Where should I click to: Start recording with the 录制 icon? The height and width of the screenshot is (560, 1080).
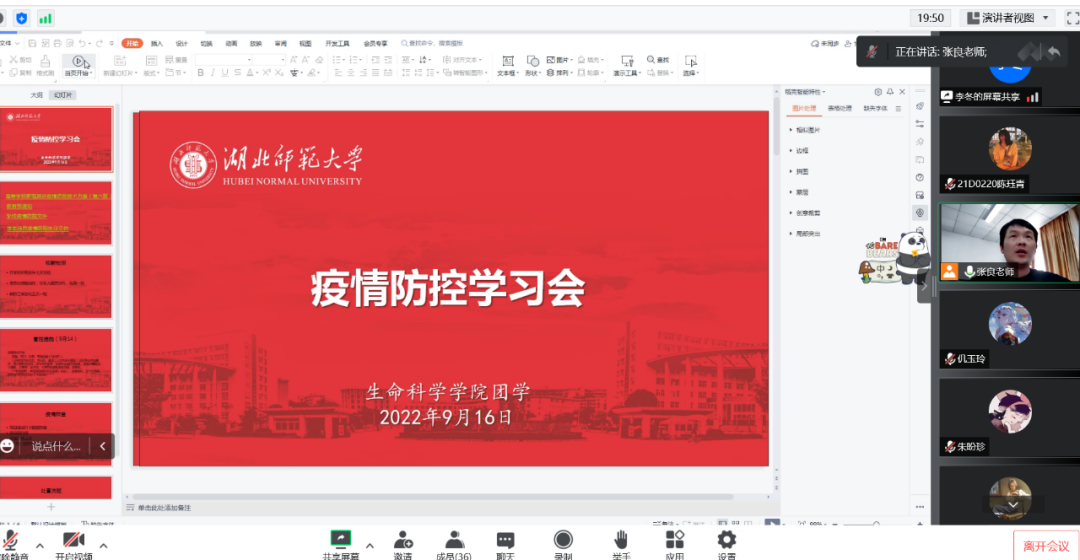pyautogui.click(x=563, y=540)
